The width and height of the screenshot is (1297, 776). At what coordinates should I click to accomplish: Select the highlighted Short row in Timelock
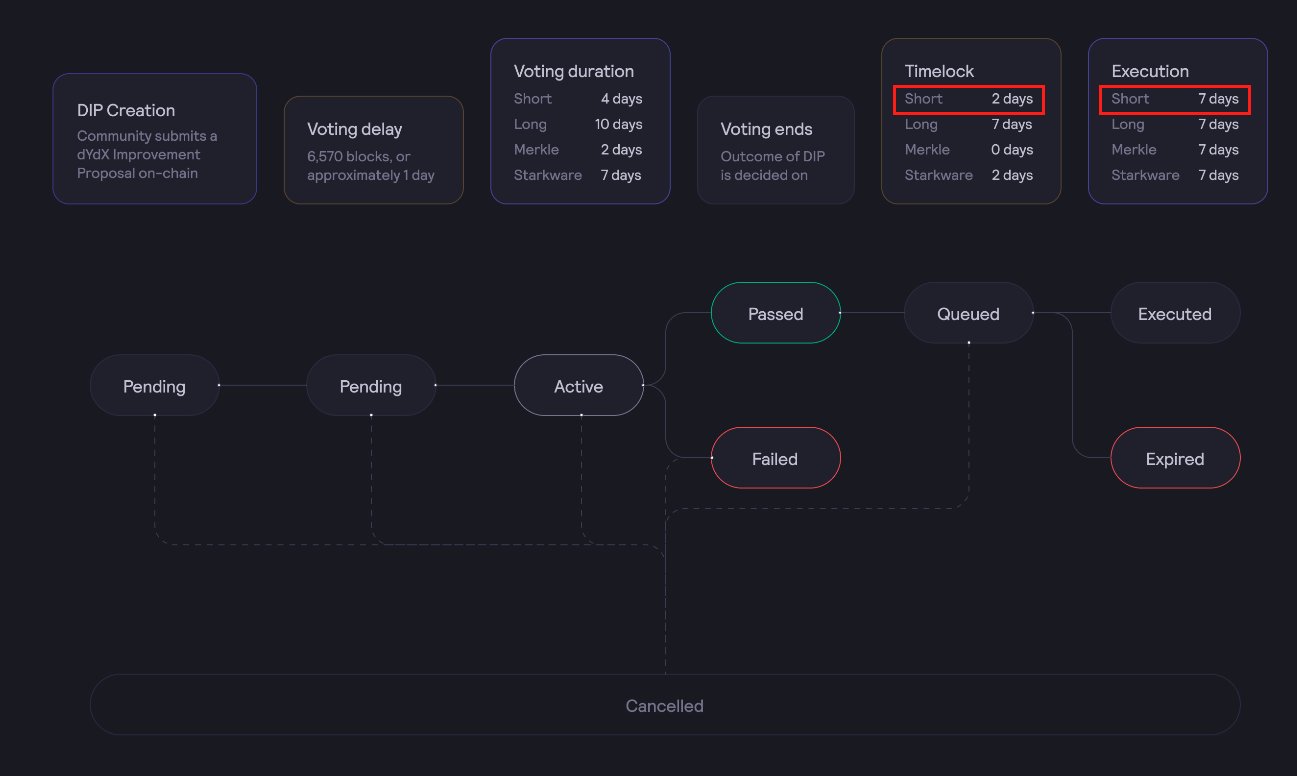(968, 98)
